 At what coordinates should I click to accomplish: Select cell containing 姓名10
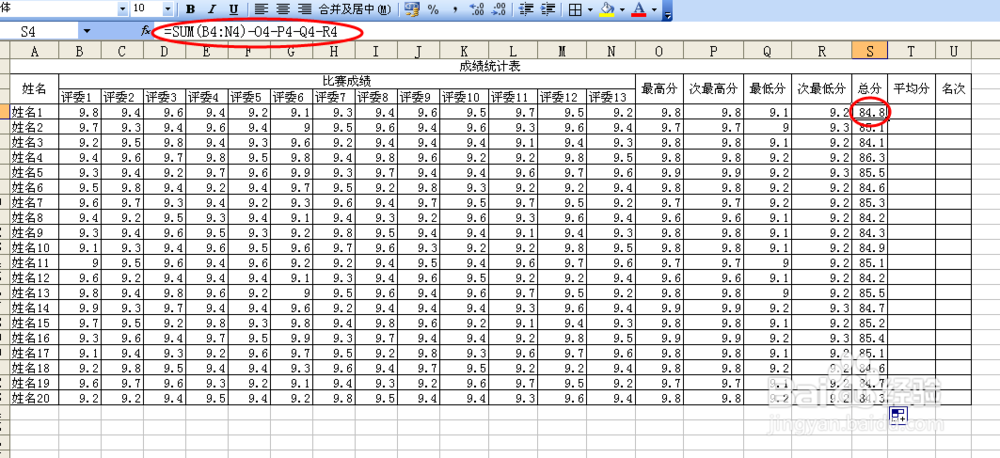point(34,247)
